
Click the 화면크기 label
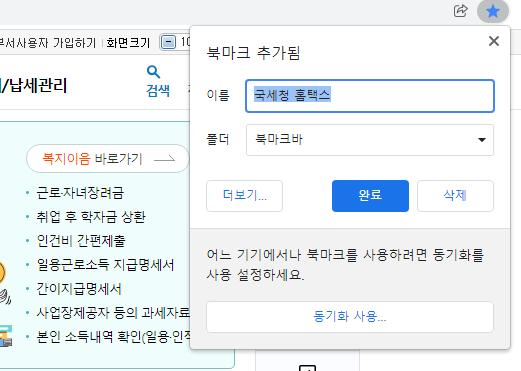[128, 43]
